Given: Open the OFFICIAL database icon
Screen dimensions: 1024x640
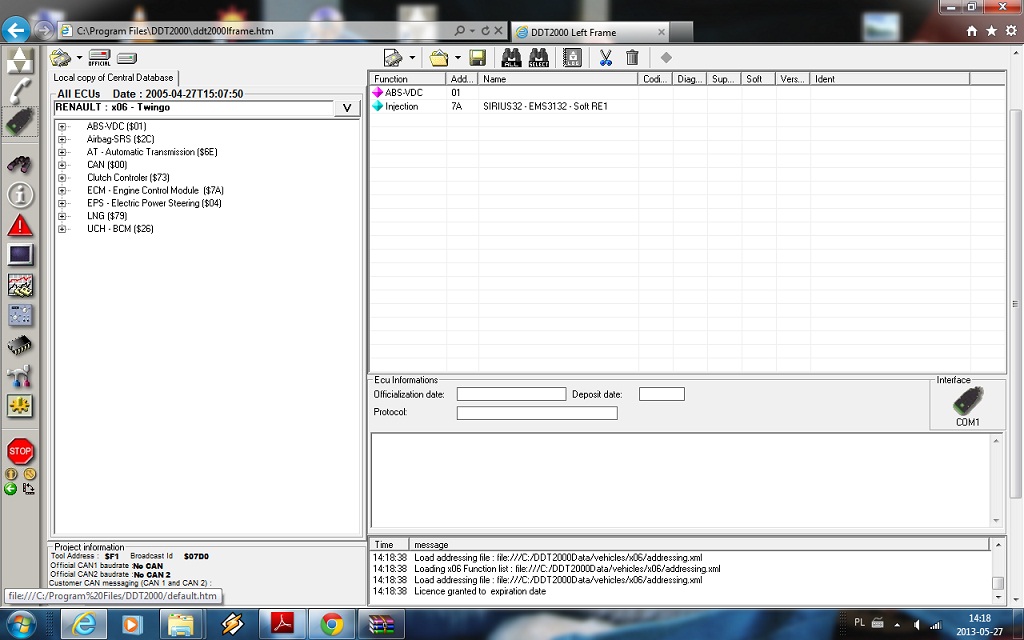Looking at the screenshot, I should (x=99, y=58).
